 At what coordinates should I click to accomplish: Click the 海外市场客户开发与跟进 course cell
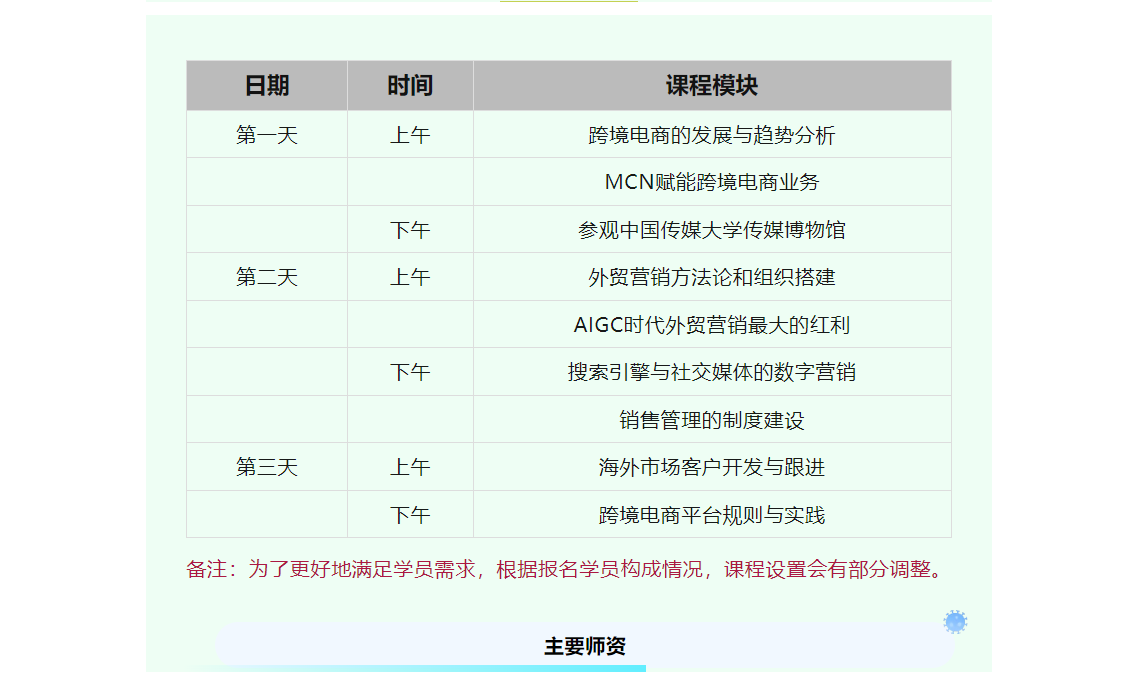[712, 467]
